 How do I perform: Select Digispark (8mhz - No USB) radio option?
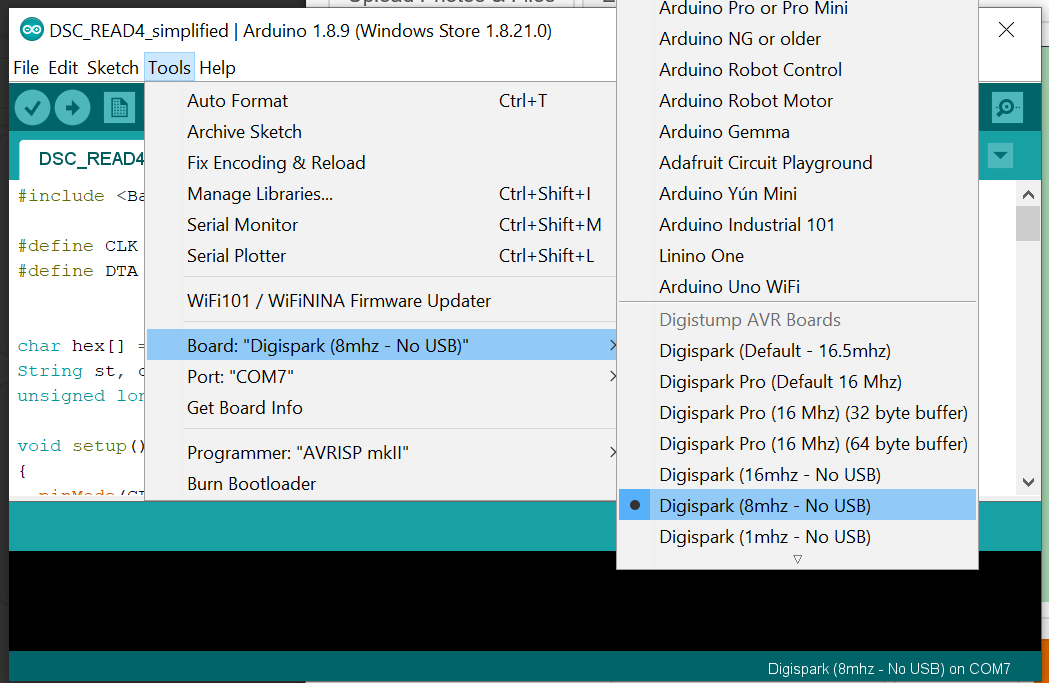(x=797, y=506)
